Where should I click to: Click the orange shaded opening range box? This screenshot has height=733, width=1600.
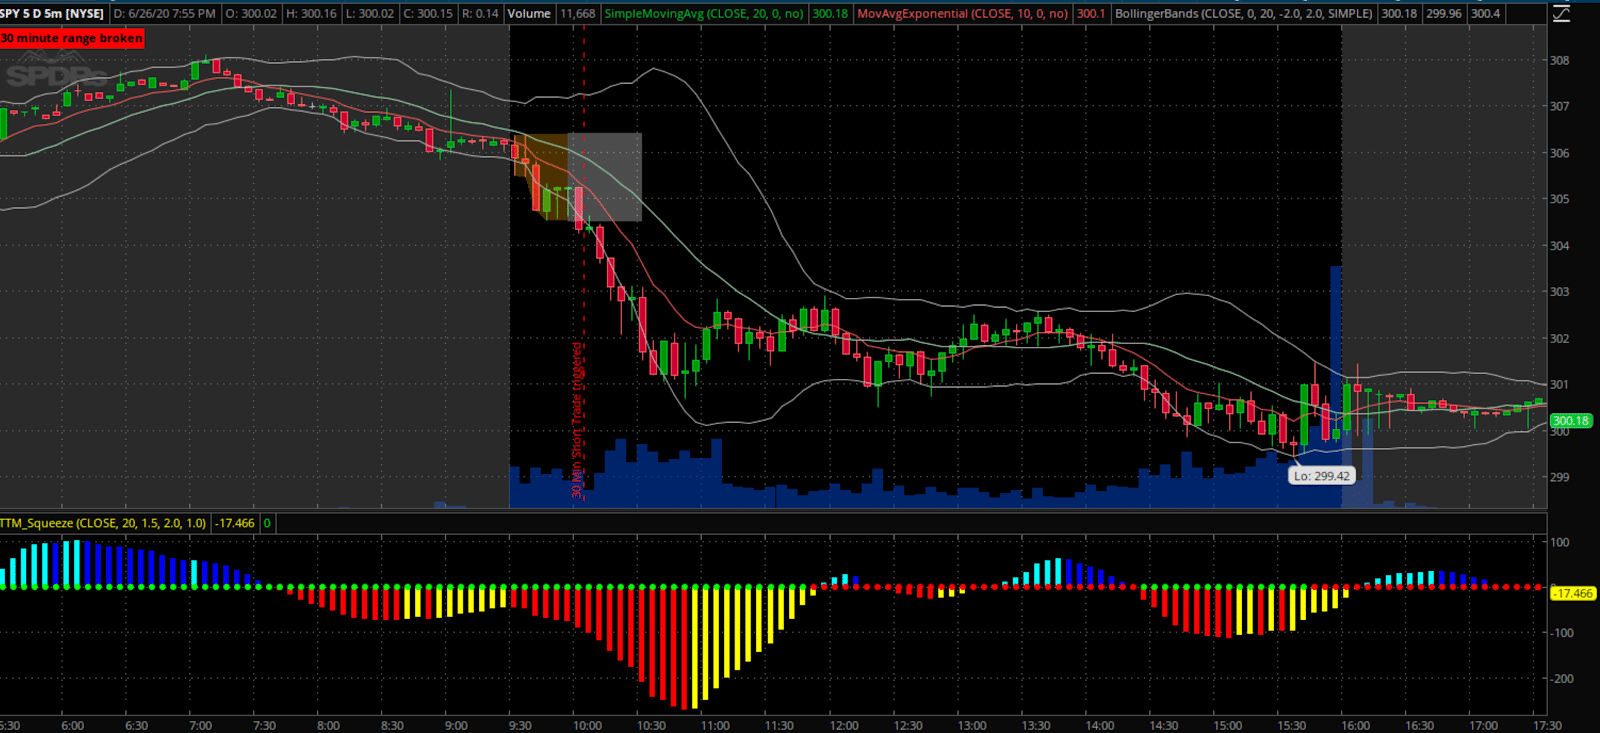[x=540, y=176]
